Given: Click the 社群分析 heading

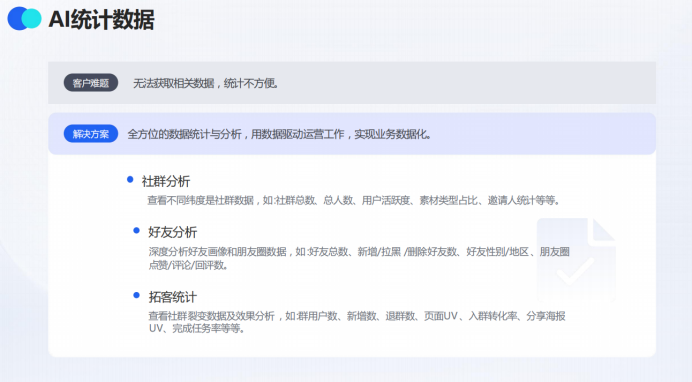Looking at the screenshot, I should coord(165,181).
